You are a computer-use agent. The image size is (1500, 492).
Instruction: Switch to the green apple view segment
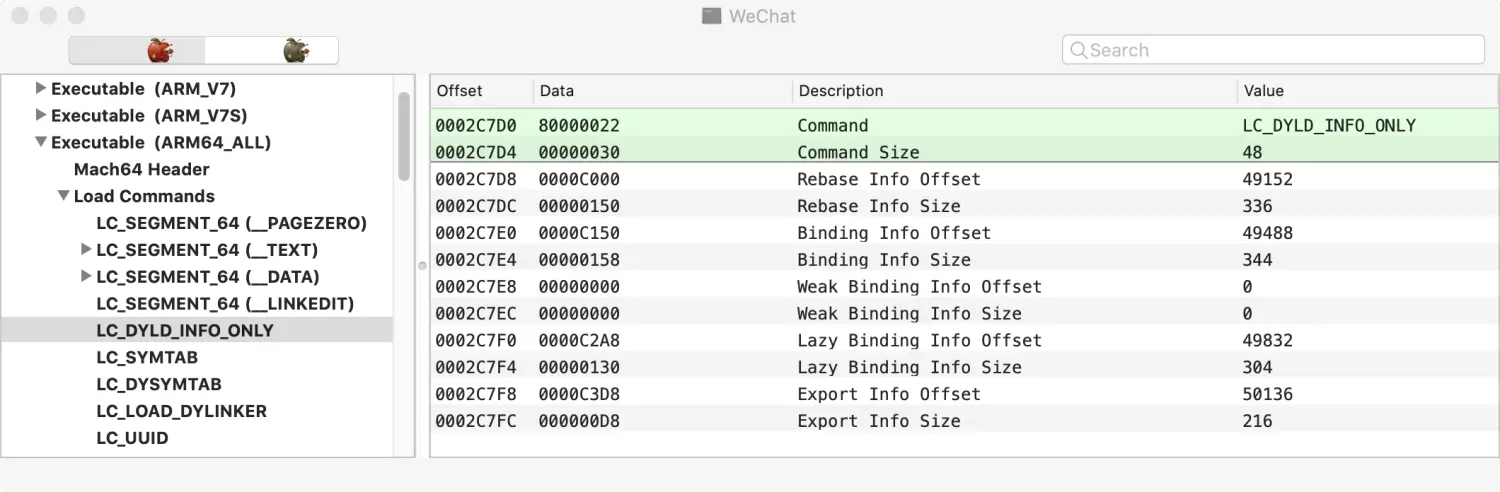pos(295,50)
